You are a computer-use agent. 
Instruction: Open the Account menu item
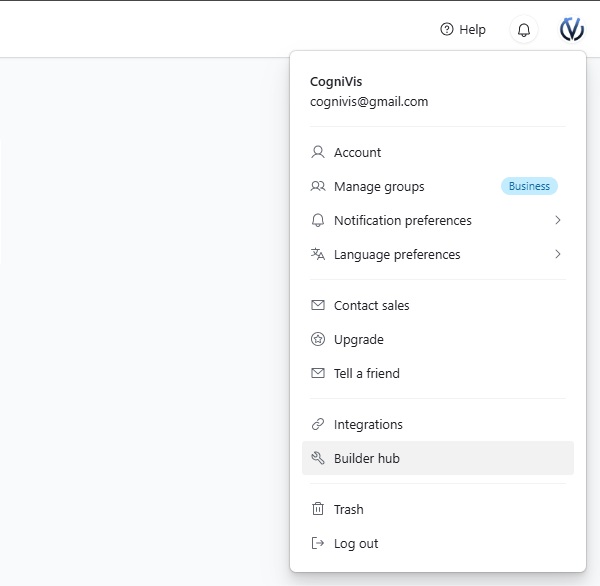click(357, 153)
